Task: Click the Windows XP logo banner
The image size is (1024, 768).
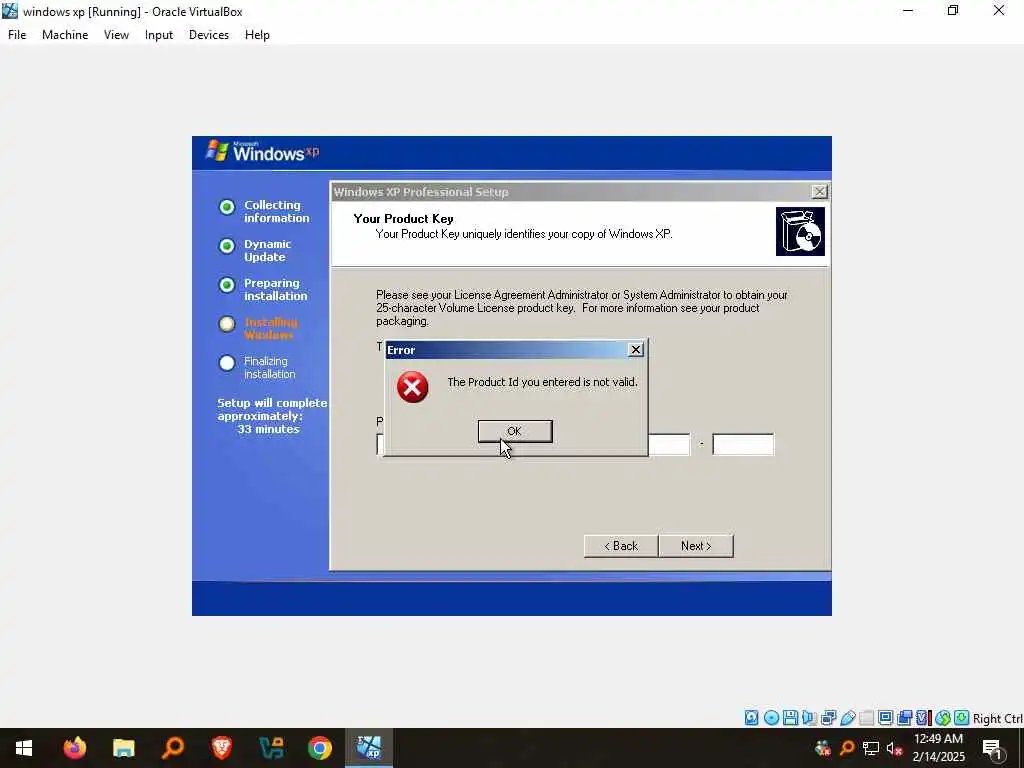Action: tap(263, 152)
